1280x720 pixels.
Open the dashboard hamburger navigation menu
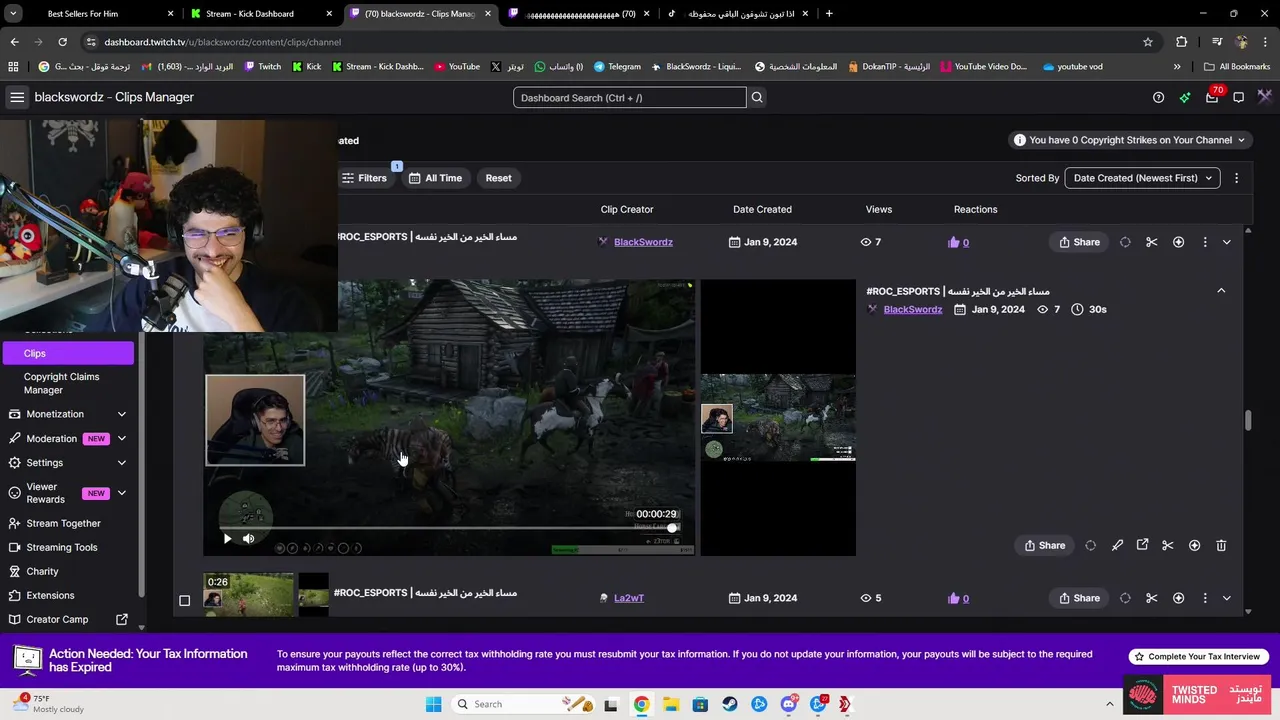tap(17, 97)
